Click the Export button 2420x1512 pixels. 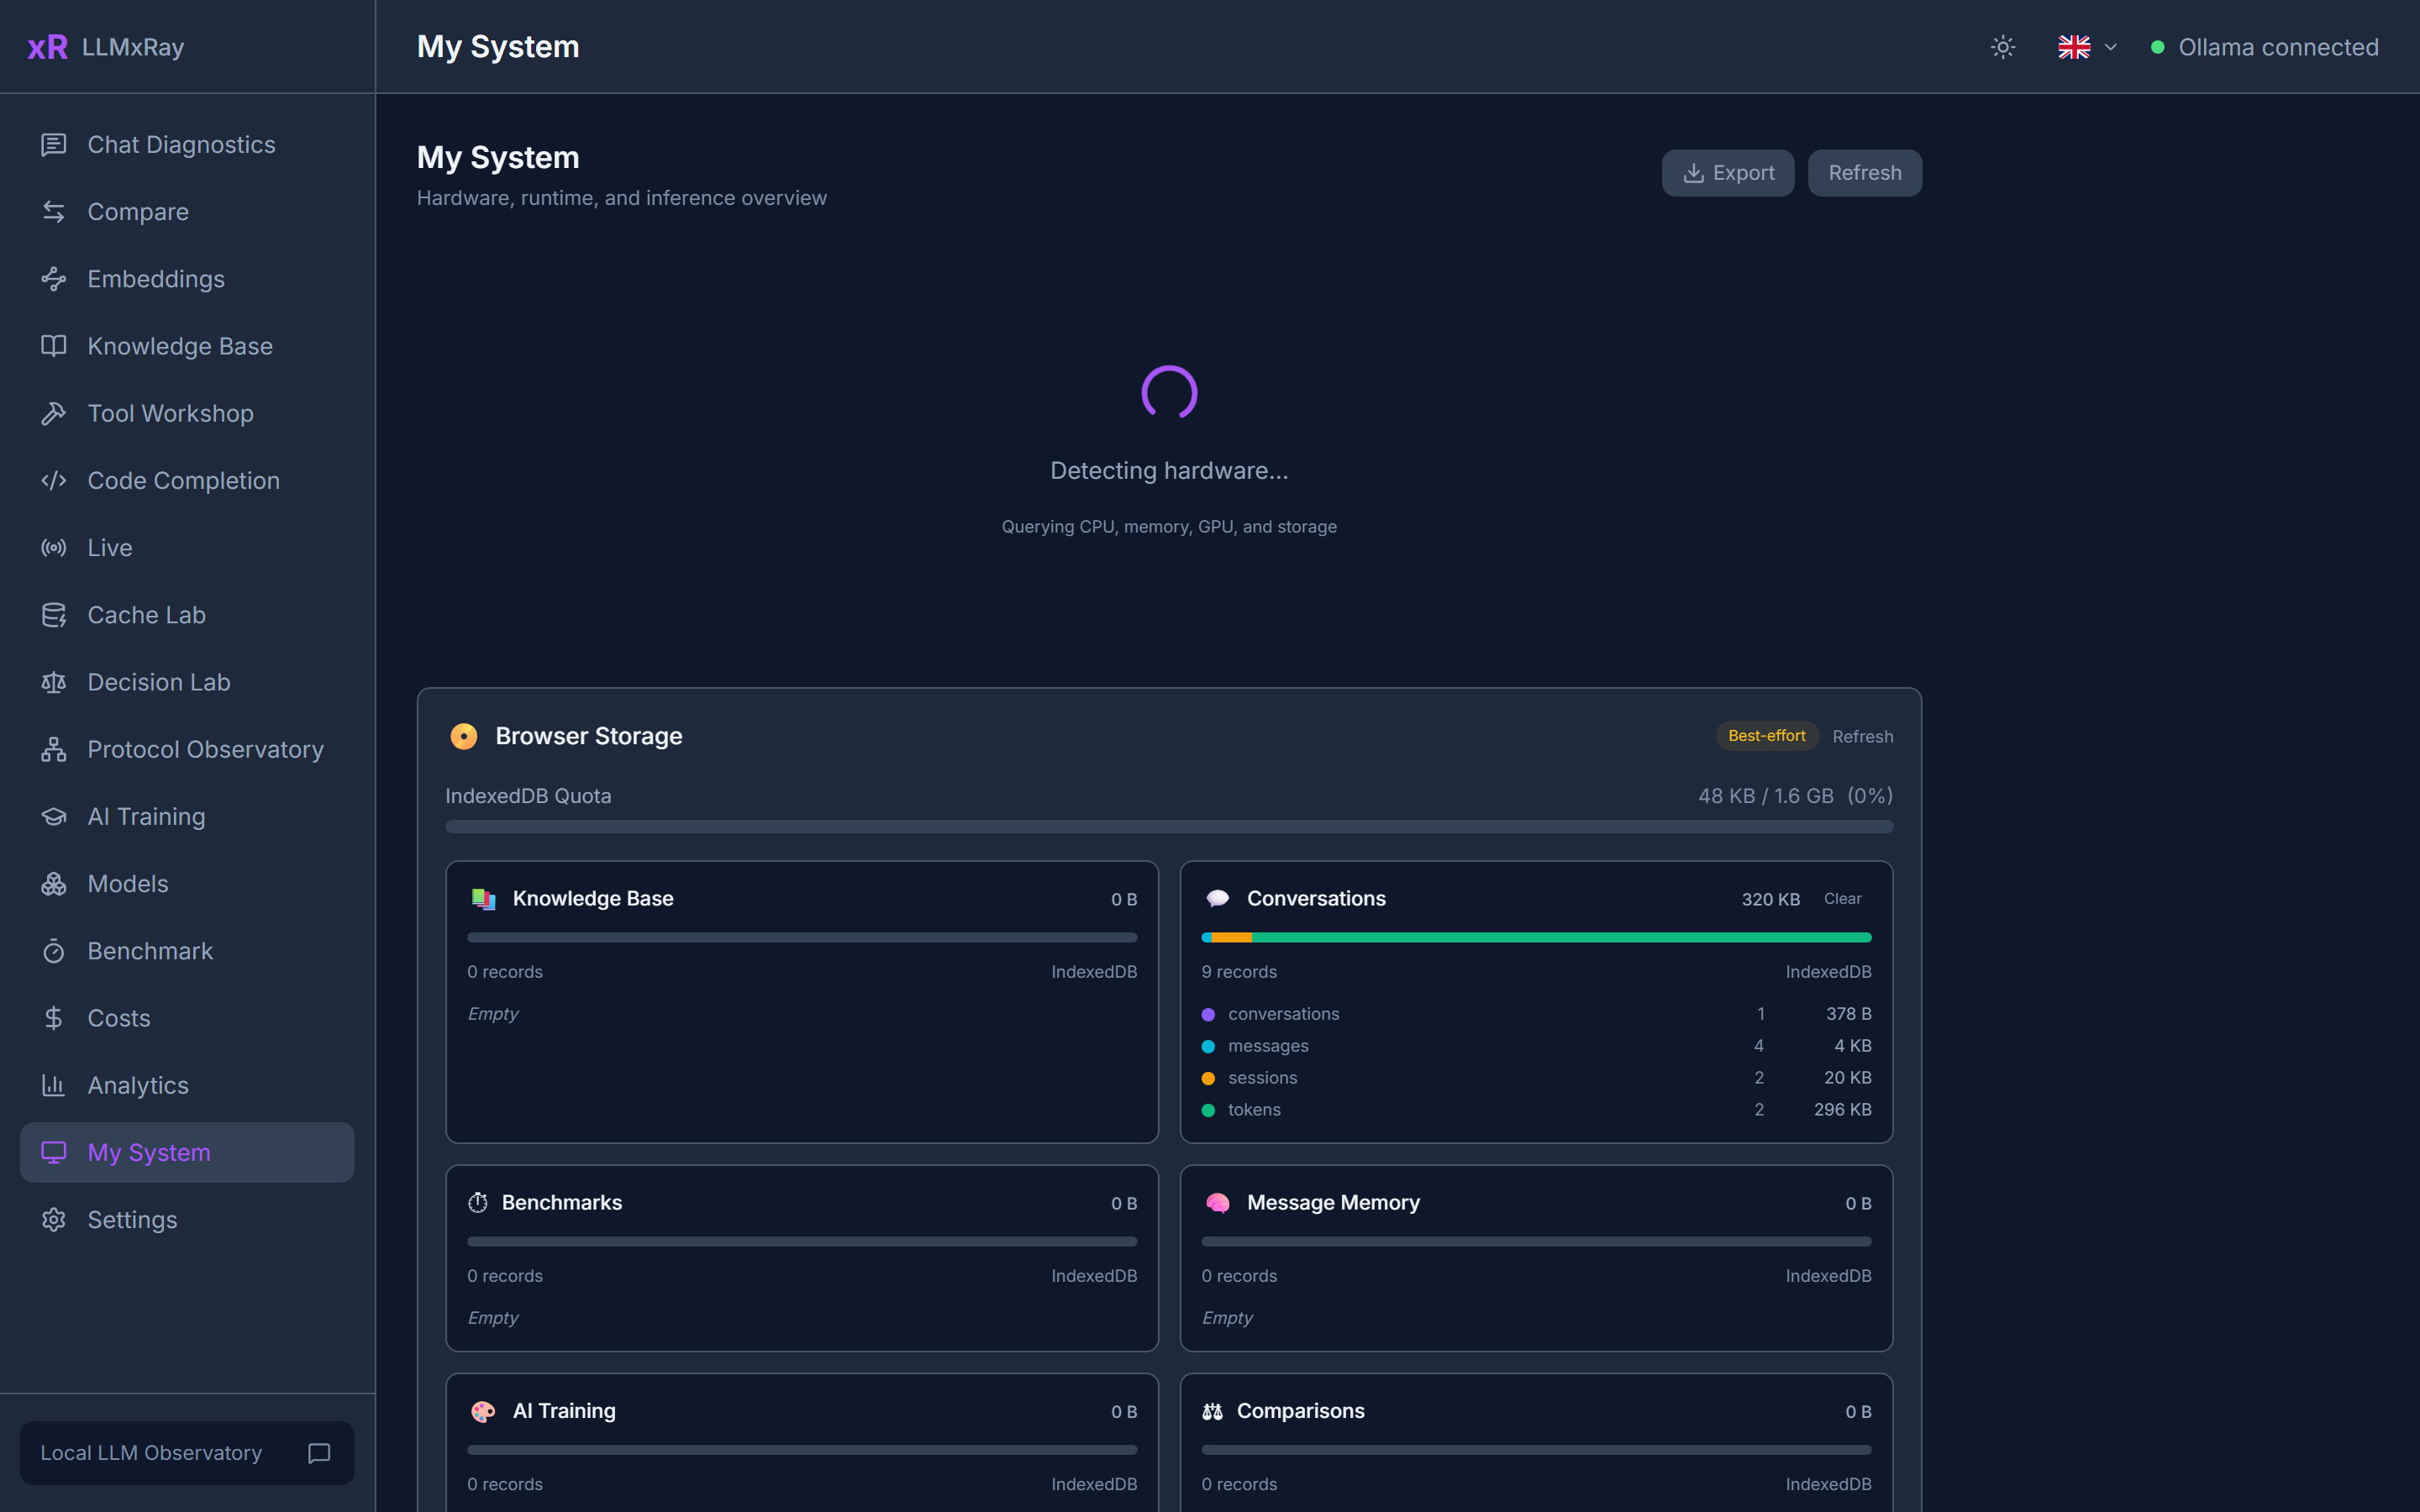click(x=1728, y=173)
